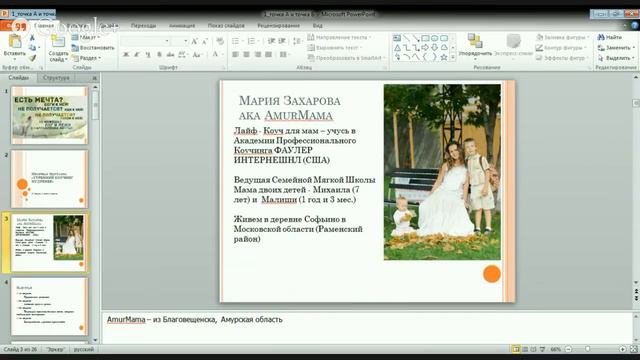
Task: Increase font size with the larger A icon
Action: click(195, 41)
